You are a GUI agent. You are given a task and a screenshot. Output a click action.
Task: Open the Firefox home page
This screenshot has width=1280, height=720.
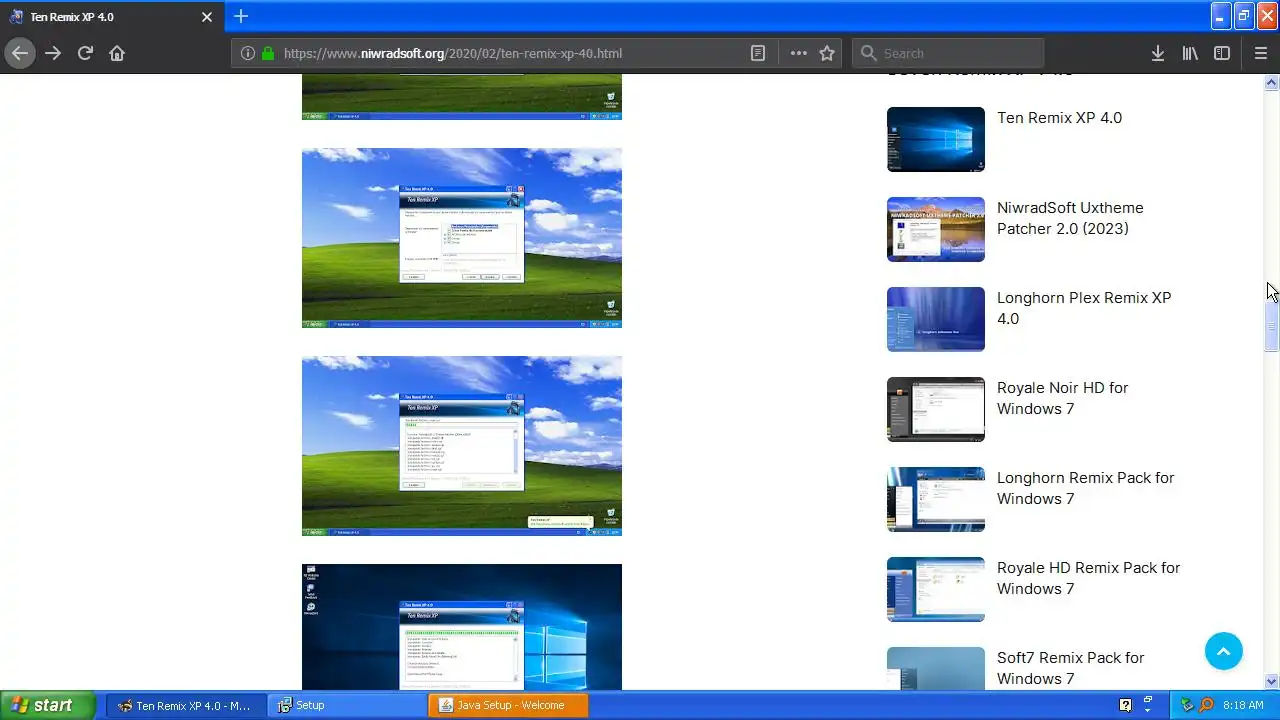(x=117, y=53)
